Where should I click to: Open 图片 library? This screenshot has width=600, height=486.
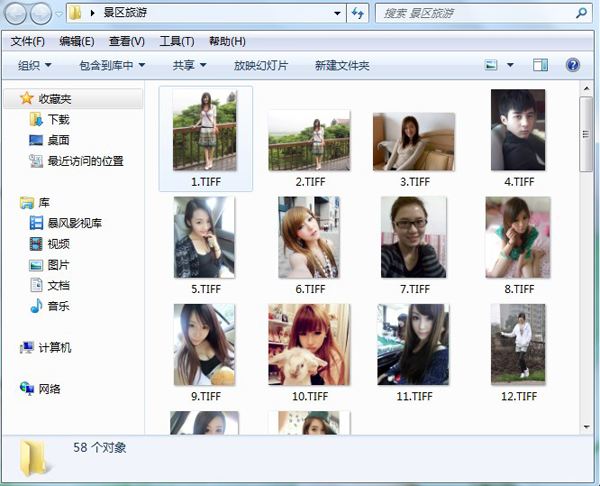pos(59,265)
